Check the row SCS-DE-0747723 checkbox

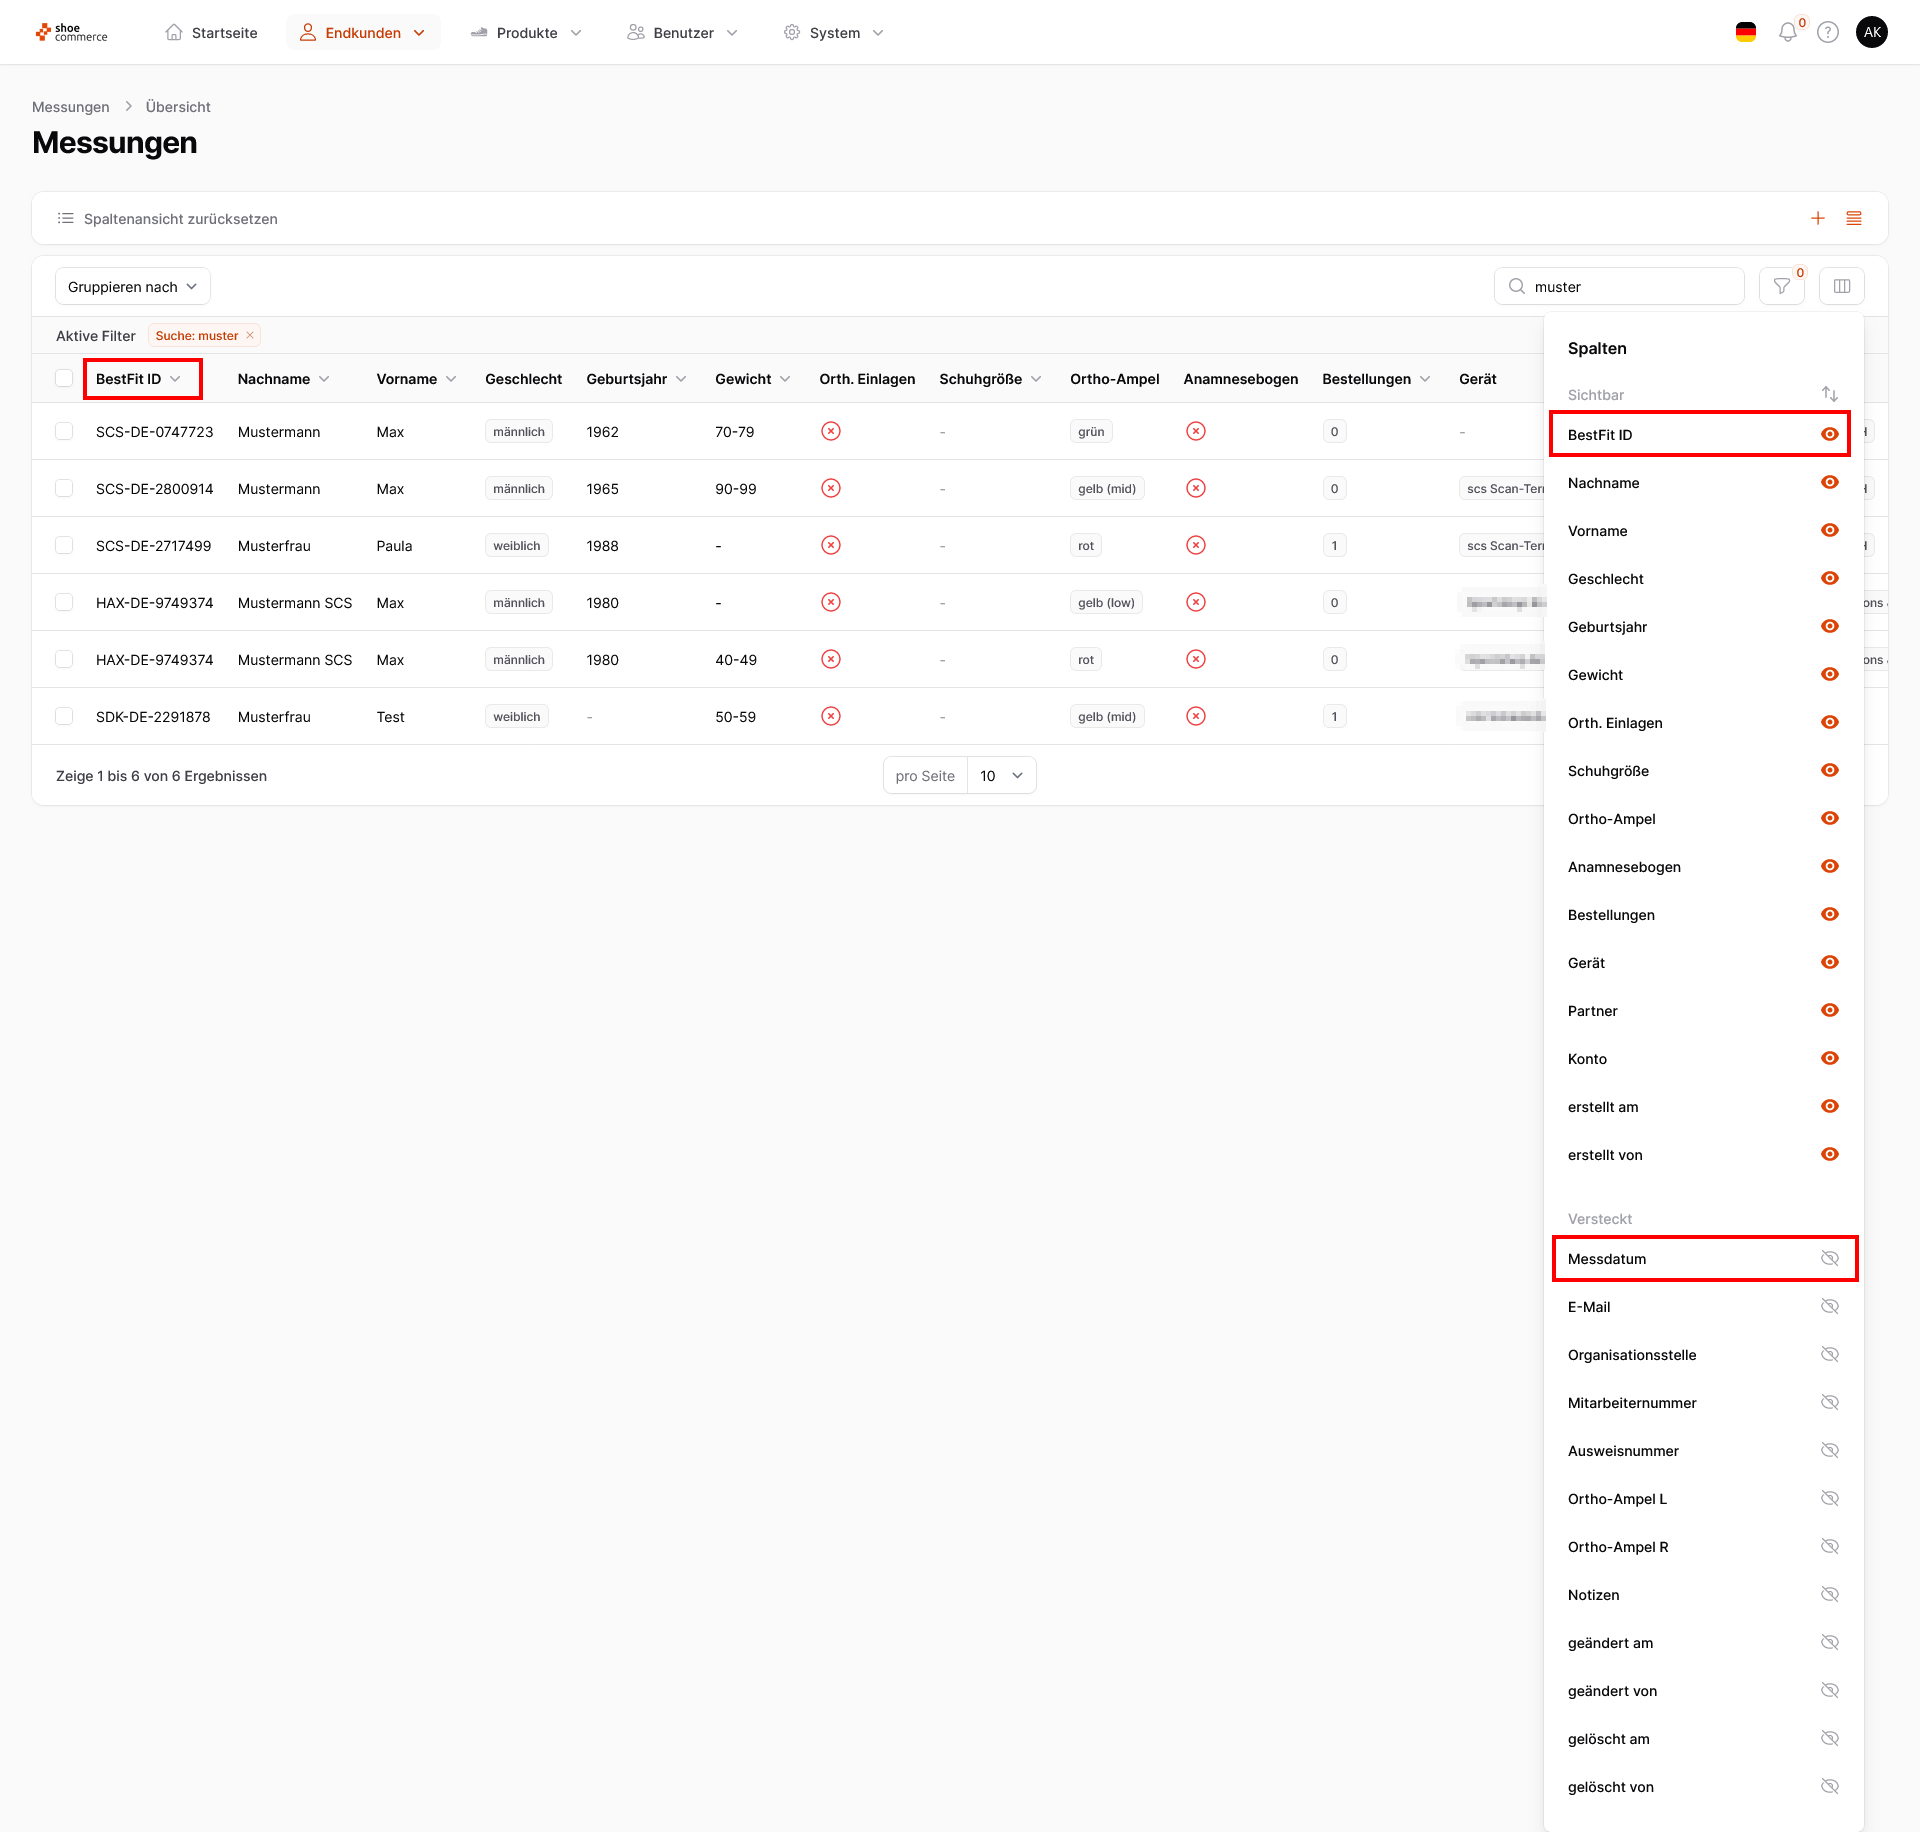tap(64, 432)
